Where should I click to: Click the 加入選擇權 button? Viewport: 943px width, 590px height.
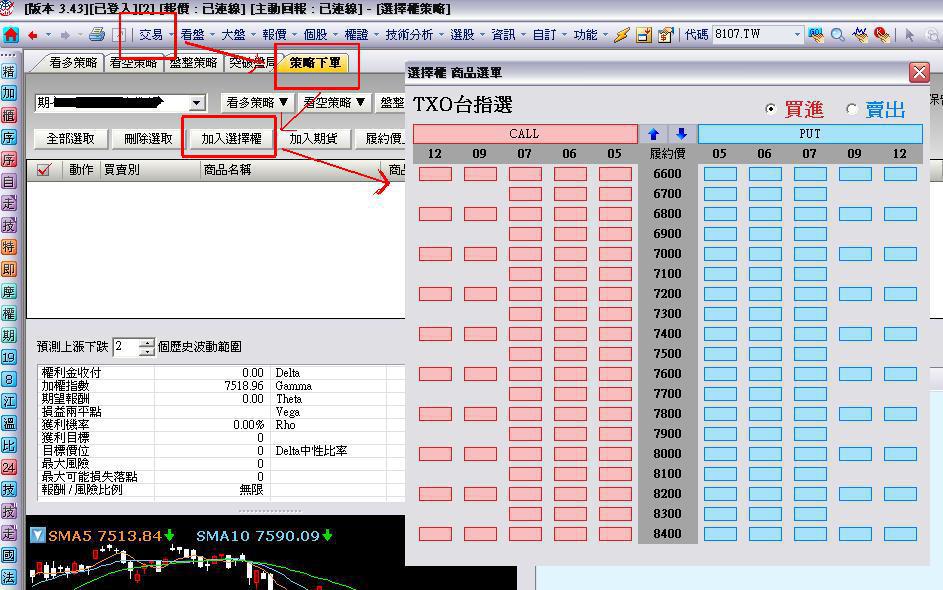tap(232, 139)
